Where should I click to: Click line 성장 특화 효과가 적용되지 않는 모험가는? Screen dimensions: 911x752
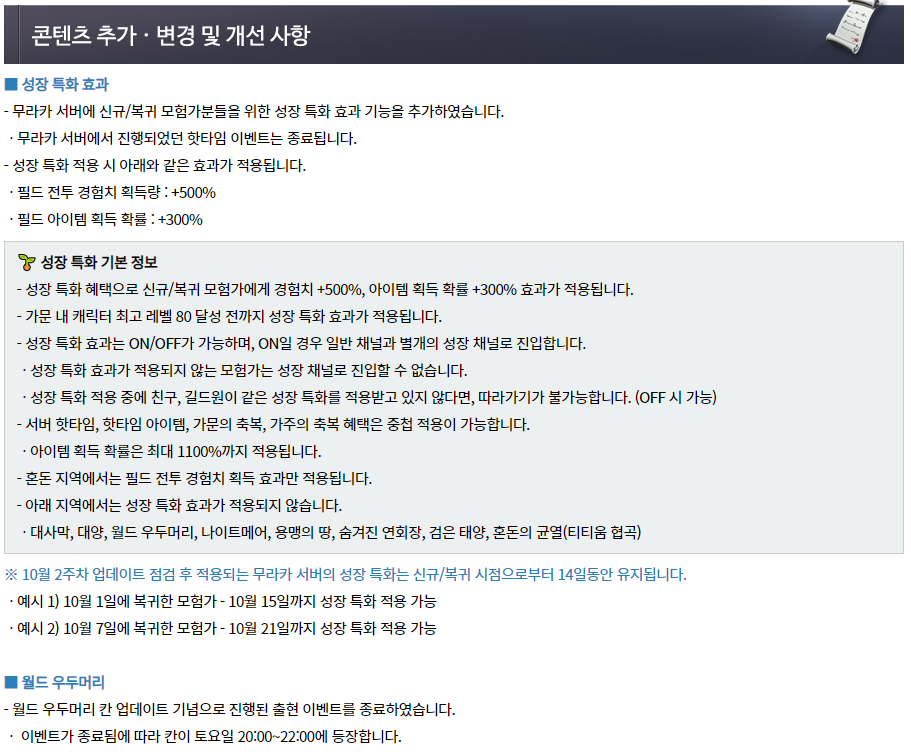tap(245, 370)
